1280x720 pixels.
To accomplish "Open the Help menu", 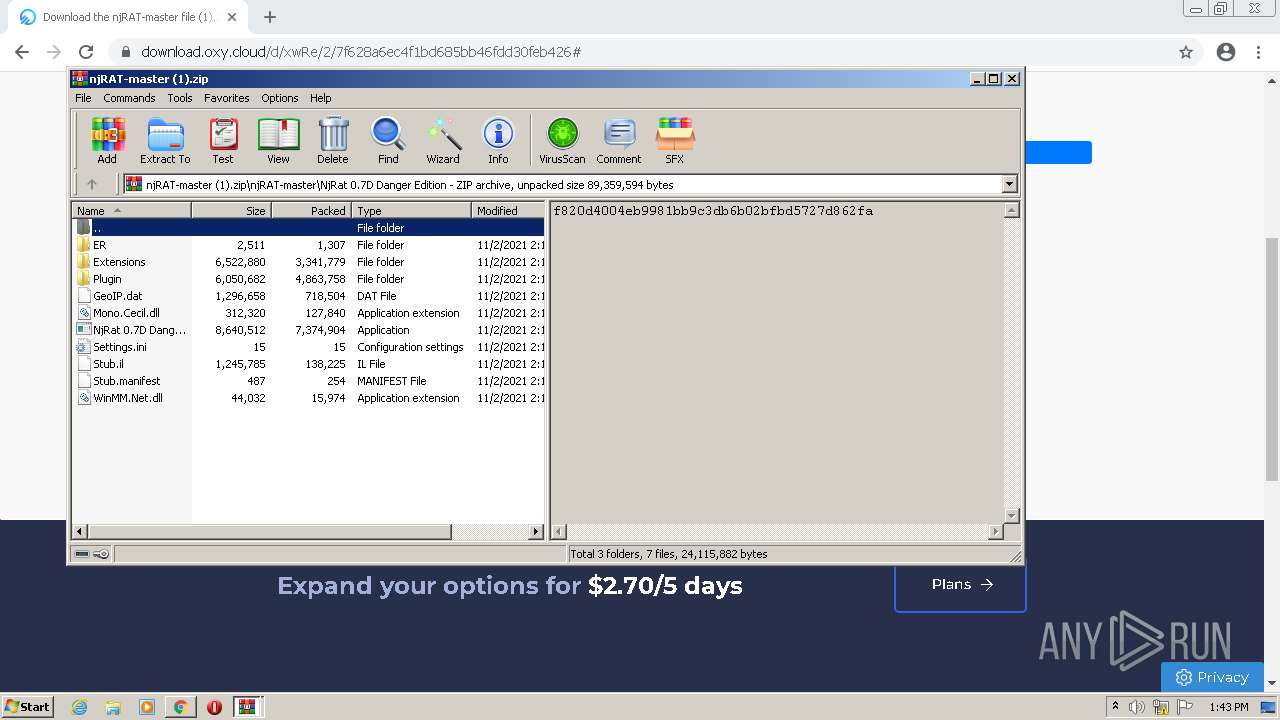I will point(320,98).
